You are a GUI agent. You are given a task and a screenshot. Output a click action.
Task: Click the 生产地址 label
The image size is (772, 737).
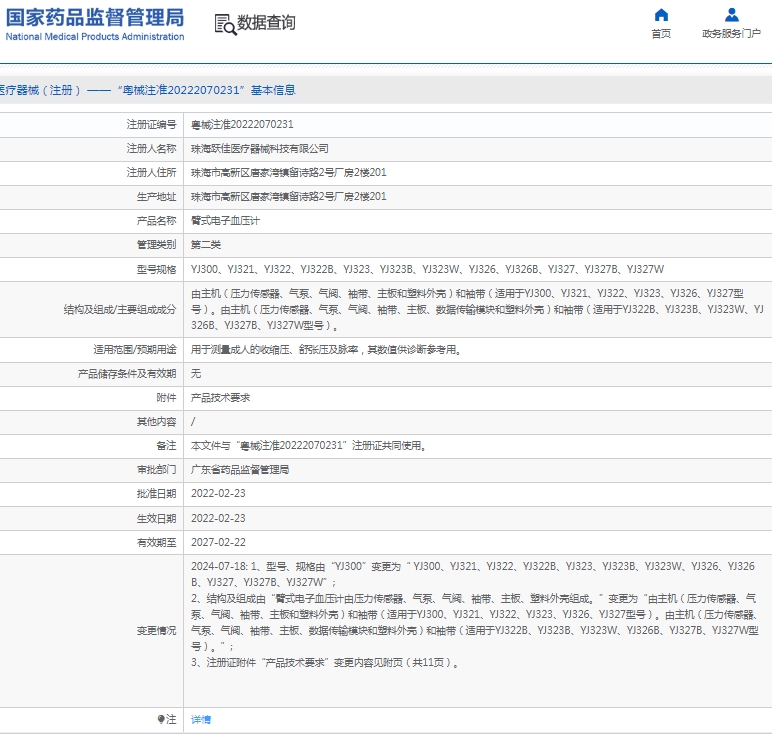tap(156, 197)
